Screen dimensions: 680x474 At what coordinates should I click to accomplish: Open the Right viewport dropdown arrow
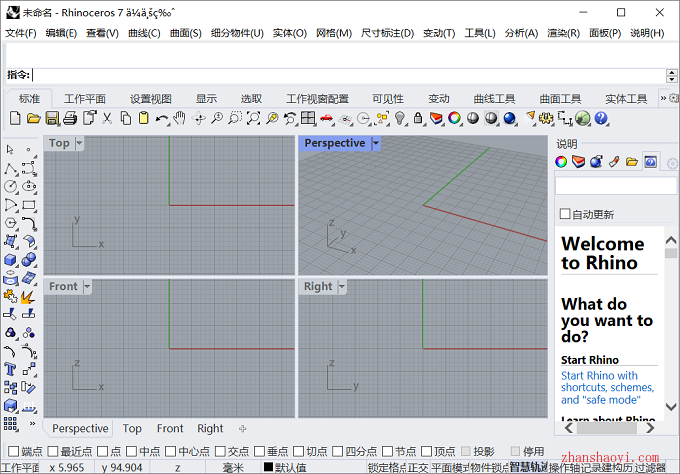(341, 286)
